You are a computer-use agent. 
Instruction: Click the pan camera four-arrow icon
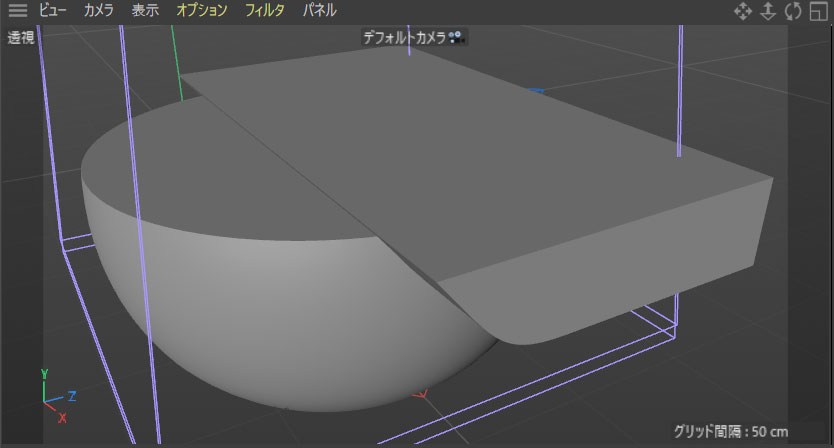click(x=743, y=11)
